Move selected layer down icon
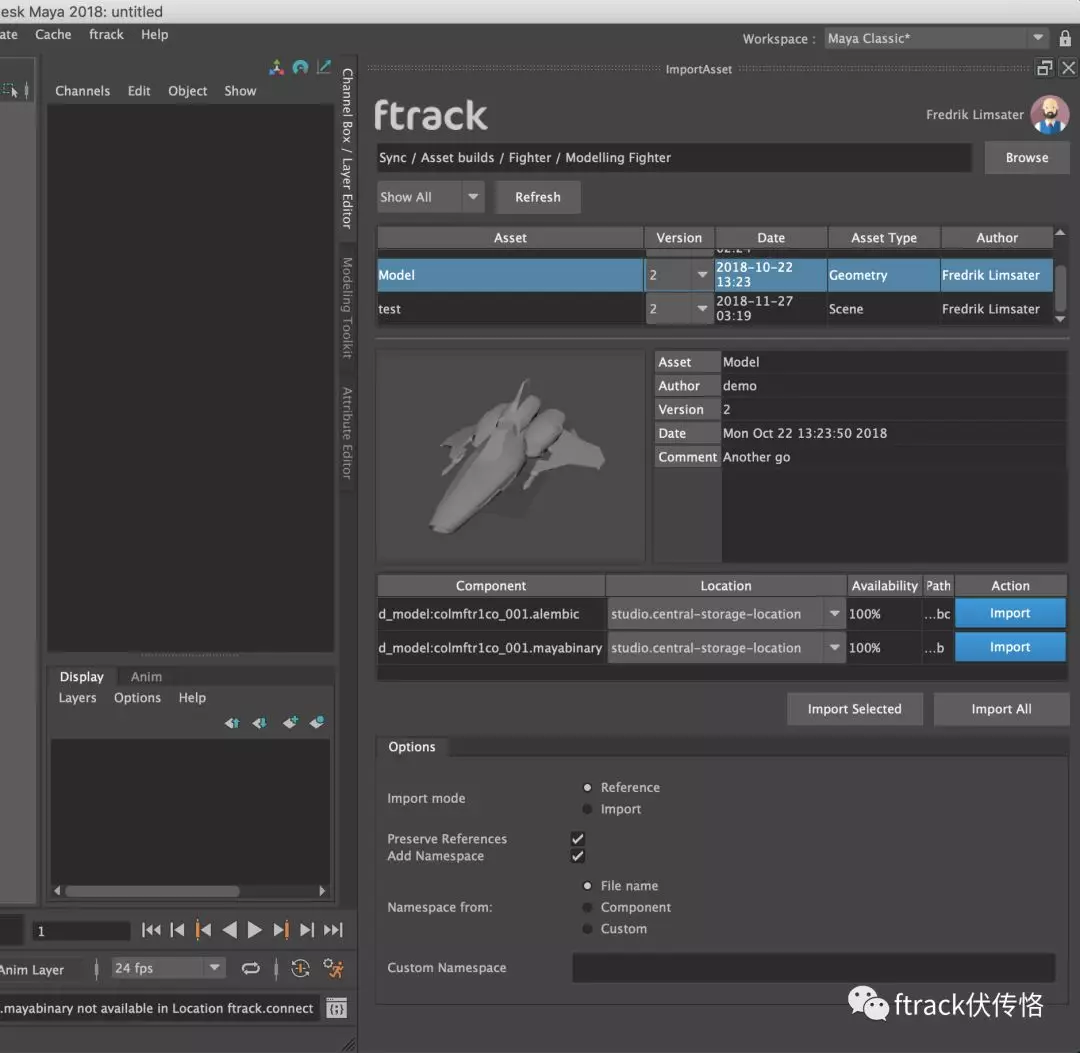 pyautogui.click(x=260, y=722)
